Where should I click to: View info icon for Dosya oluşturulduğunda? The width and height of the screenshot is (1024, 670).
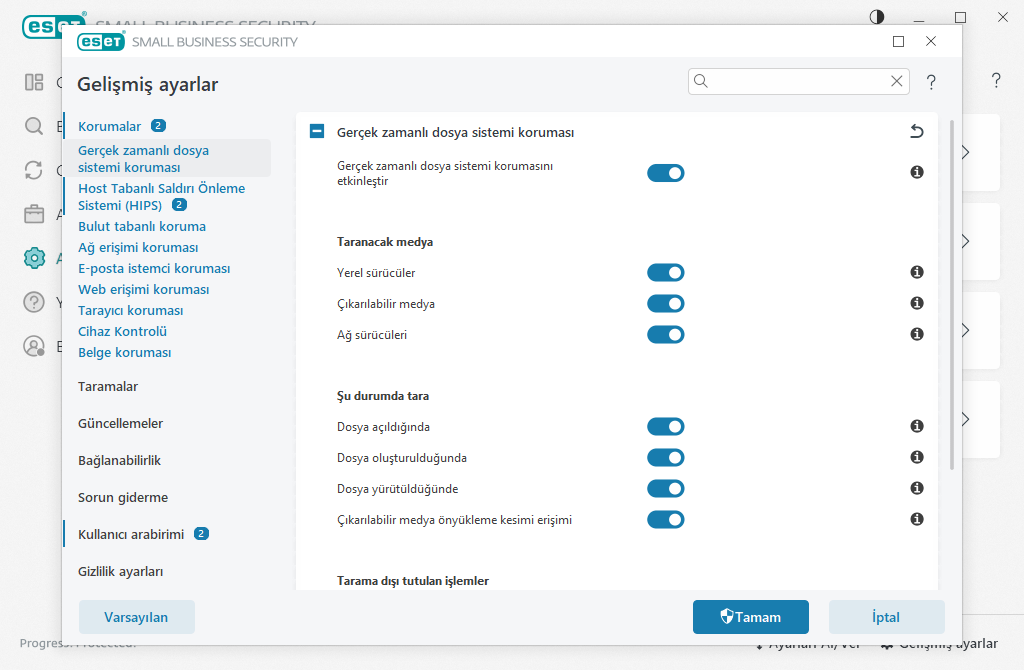(x=916, y=457)
